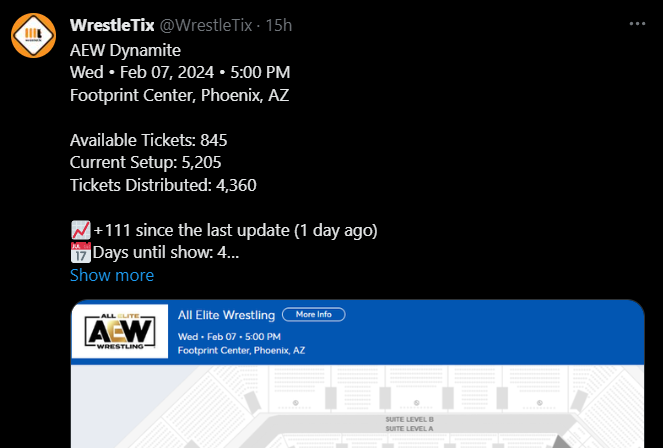Click the Tickets Distributed: 4,360 line
This screenshot has width=663, height=448.
click(166, 184)
